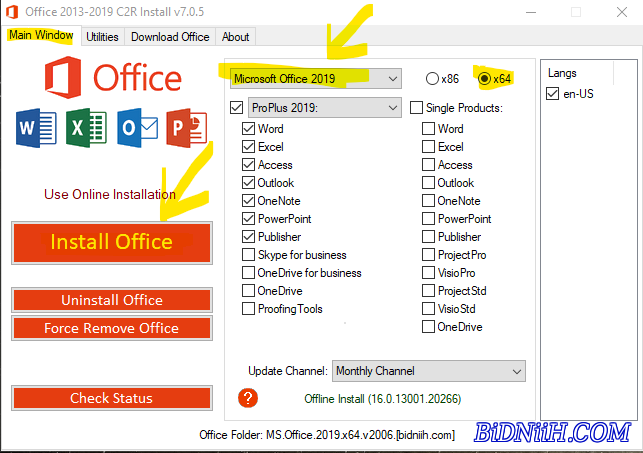
Task: Toggle the en-US language checkbox
Action: [x=552, y=94]
